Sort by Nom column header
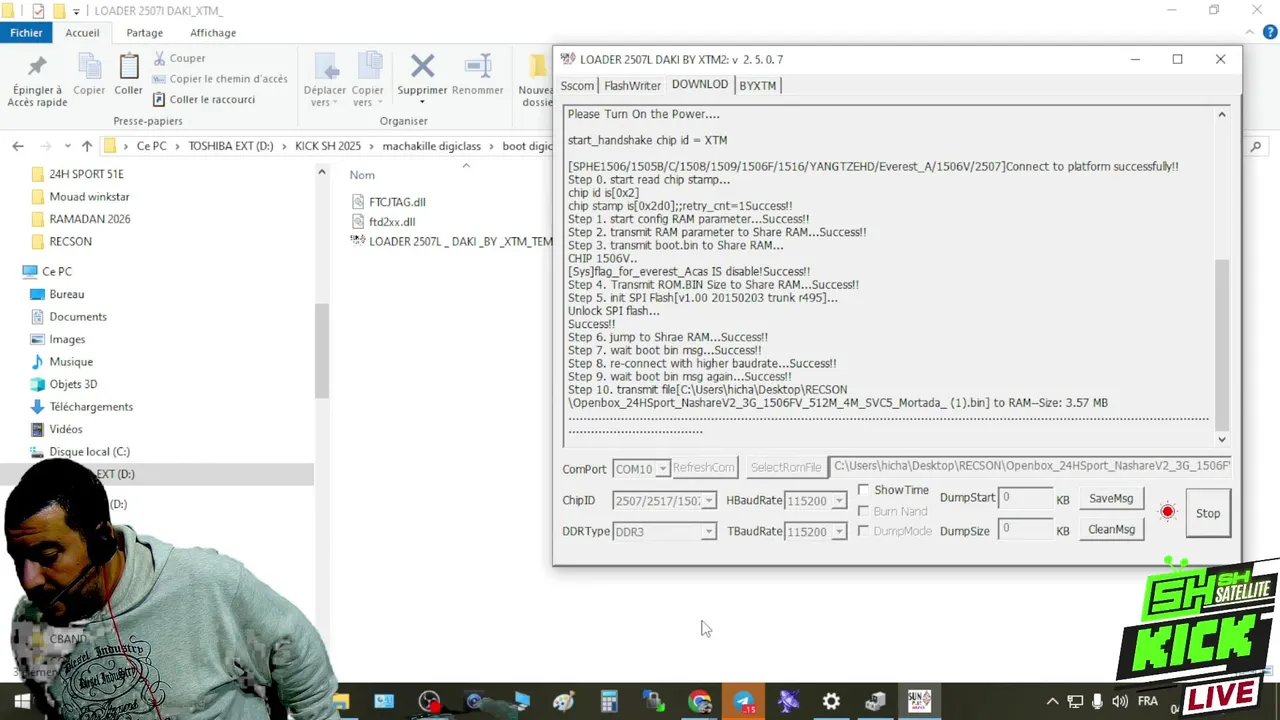The height and width of the screenshot is (720, 1280). (x=362, y=175)
